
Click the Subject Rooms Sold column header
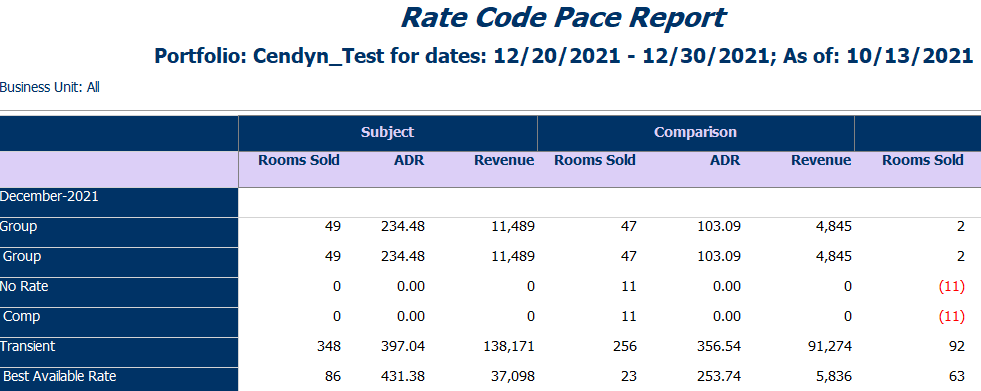(x=299, y=160)
